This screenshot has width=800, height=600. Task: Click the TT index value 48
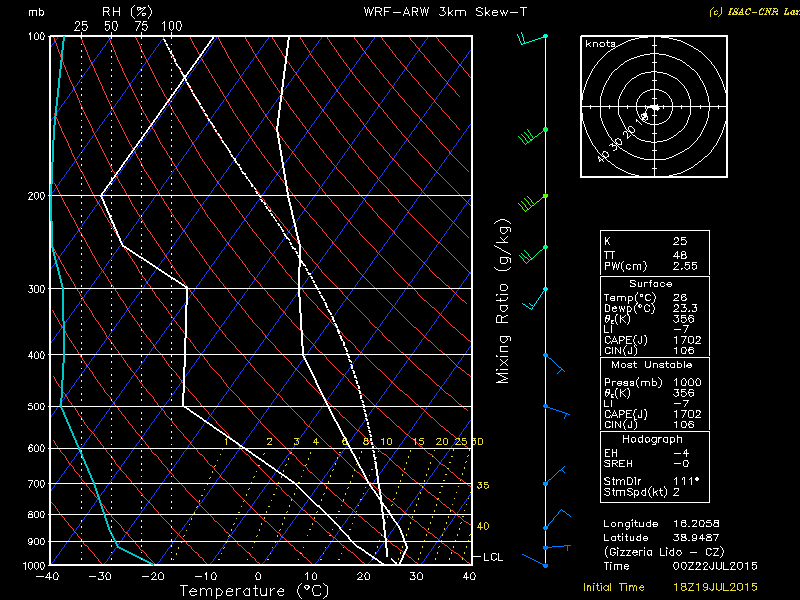tap(680, 255)
